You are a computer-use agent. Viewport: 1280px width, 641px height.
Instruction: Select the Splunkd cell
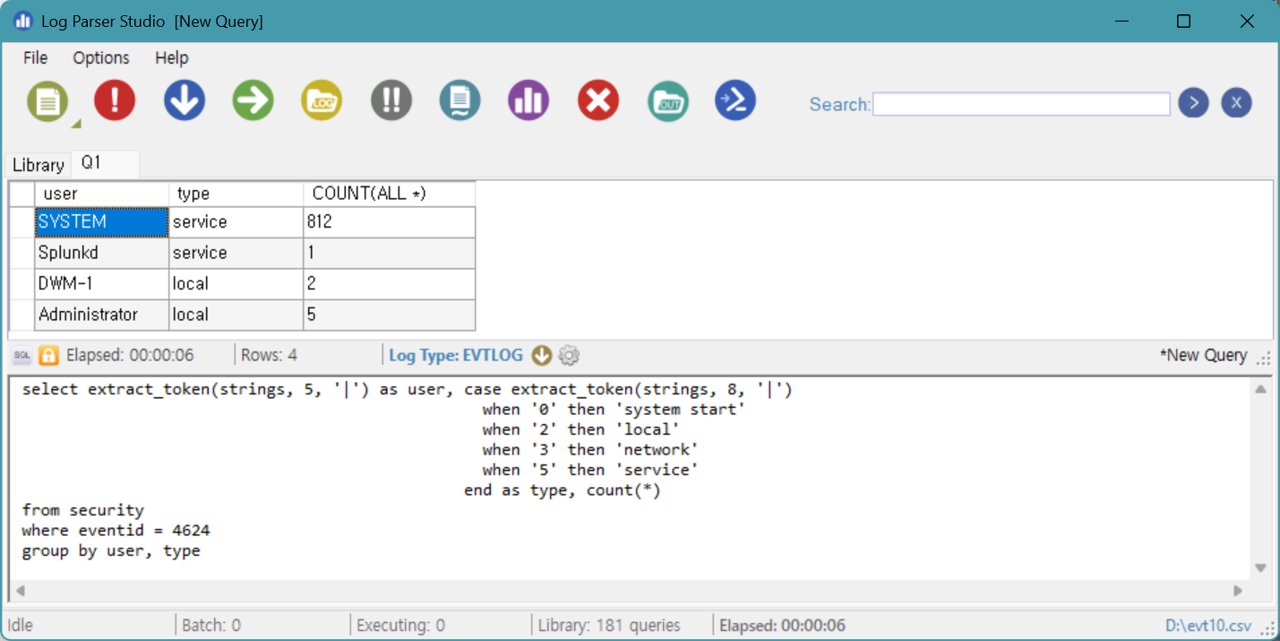coord(102,253)
